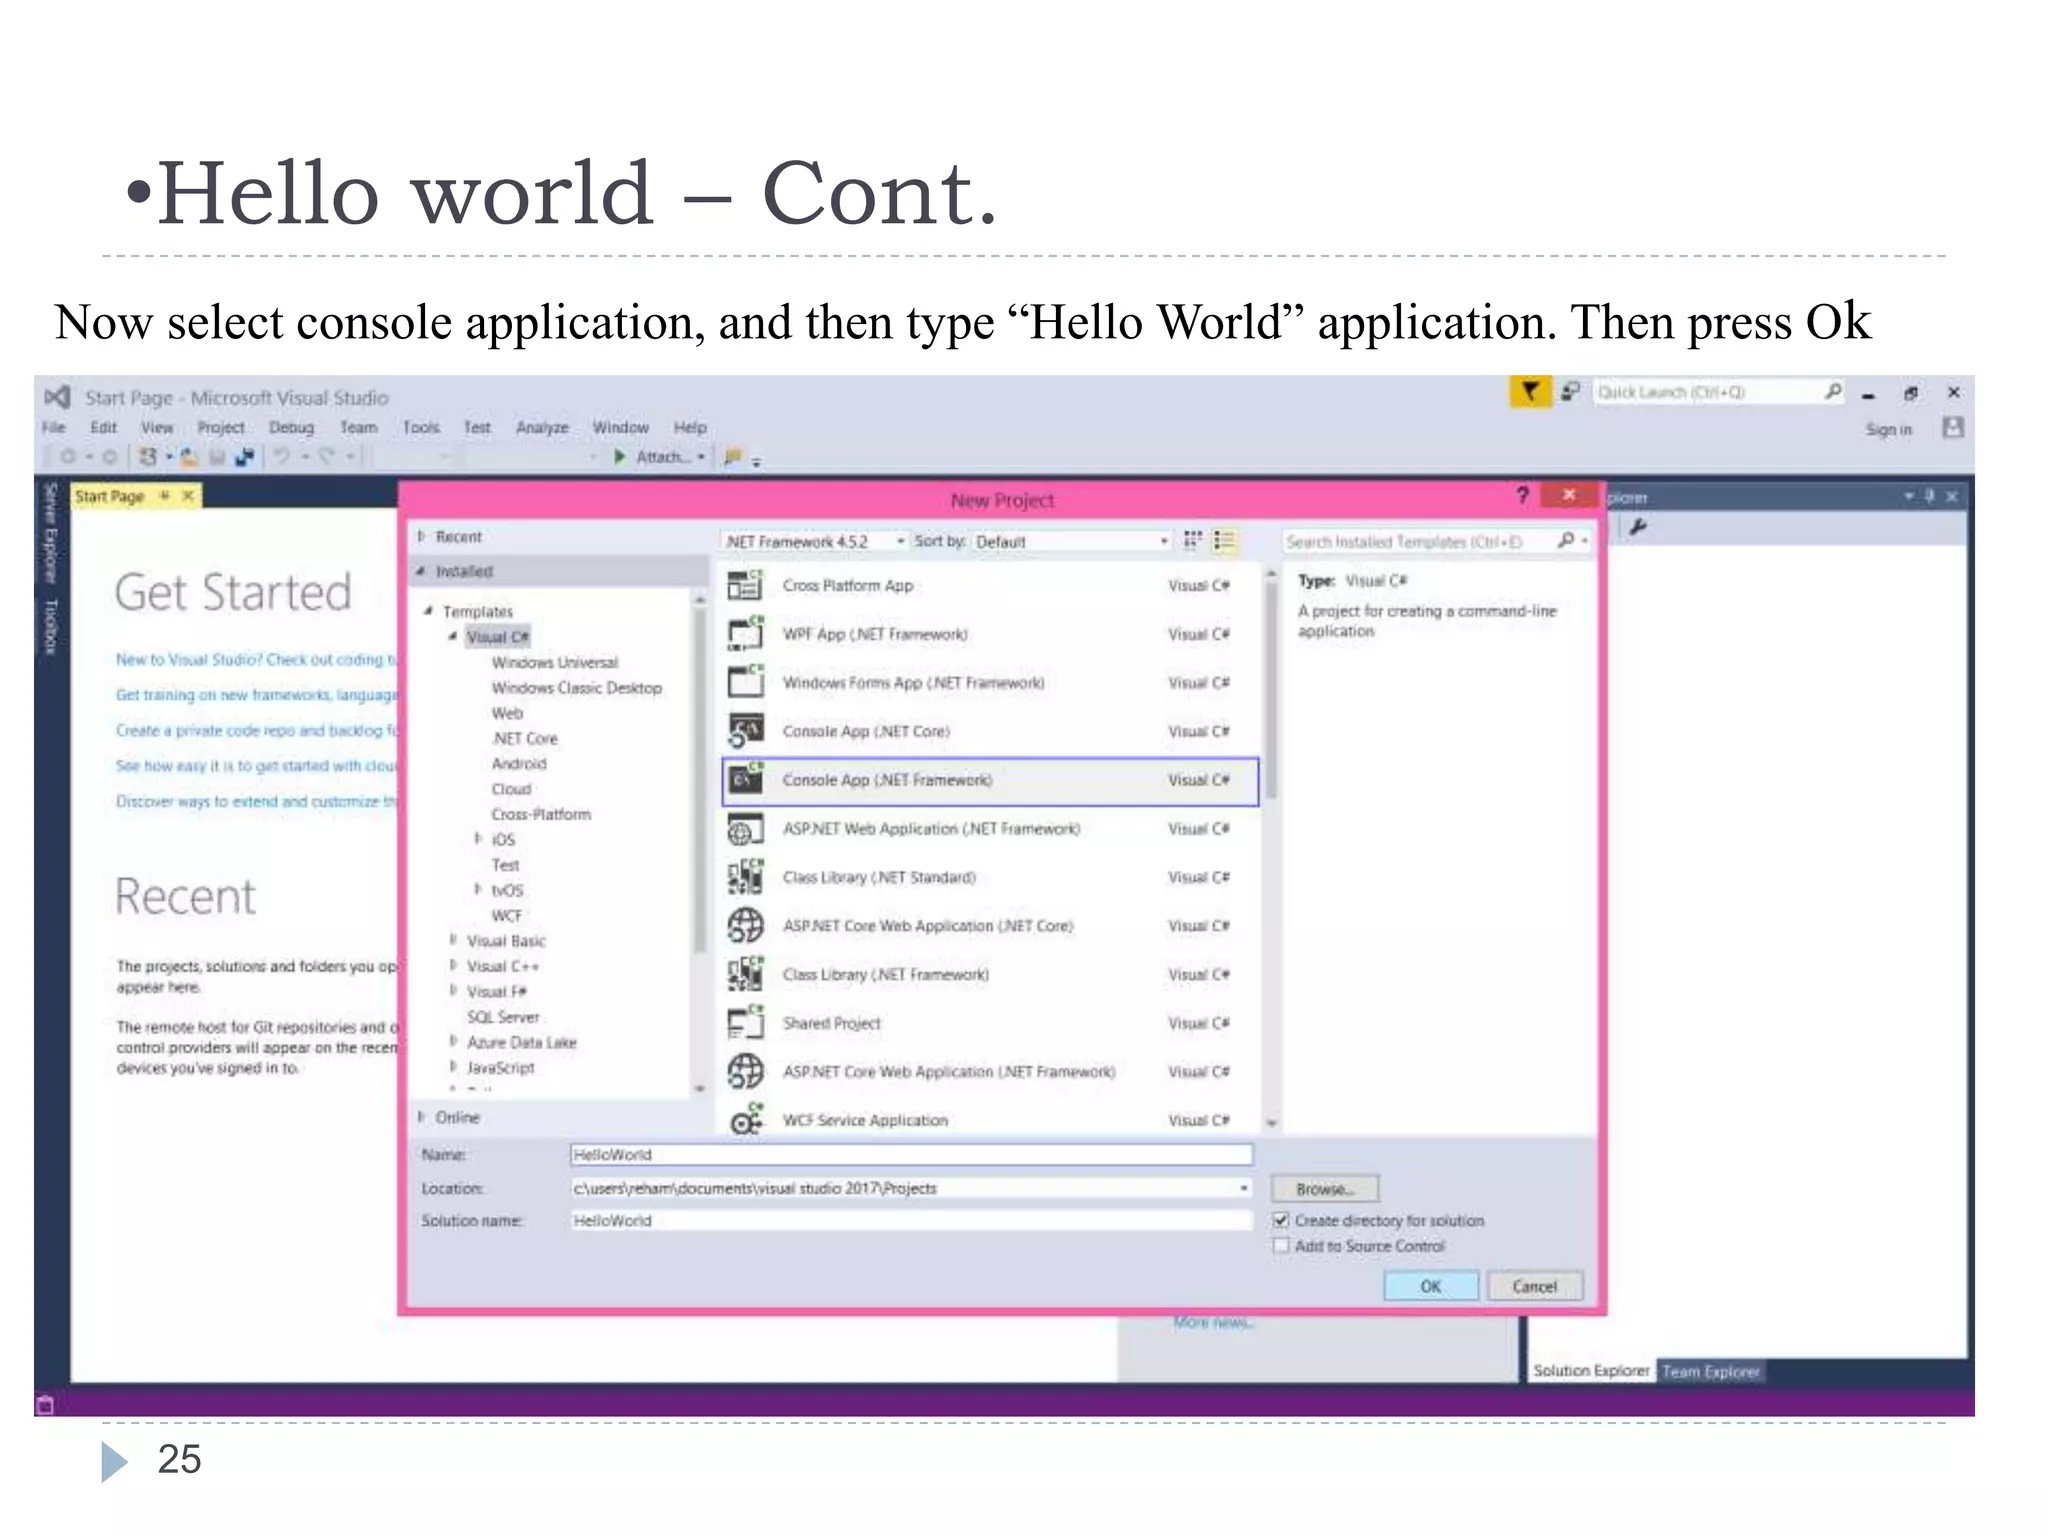
Task: Click the small icons view button
Action: point(1192,540)
